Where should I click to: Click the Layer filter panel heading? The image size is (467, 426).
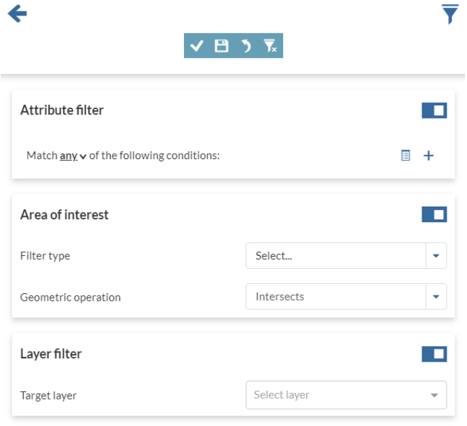point(51,354)
